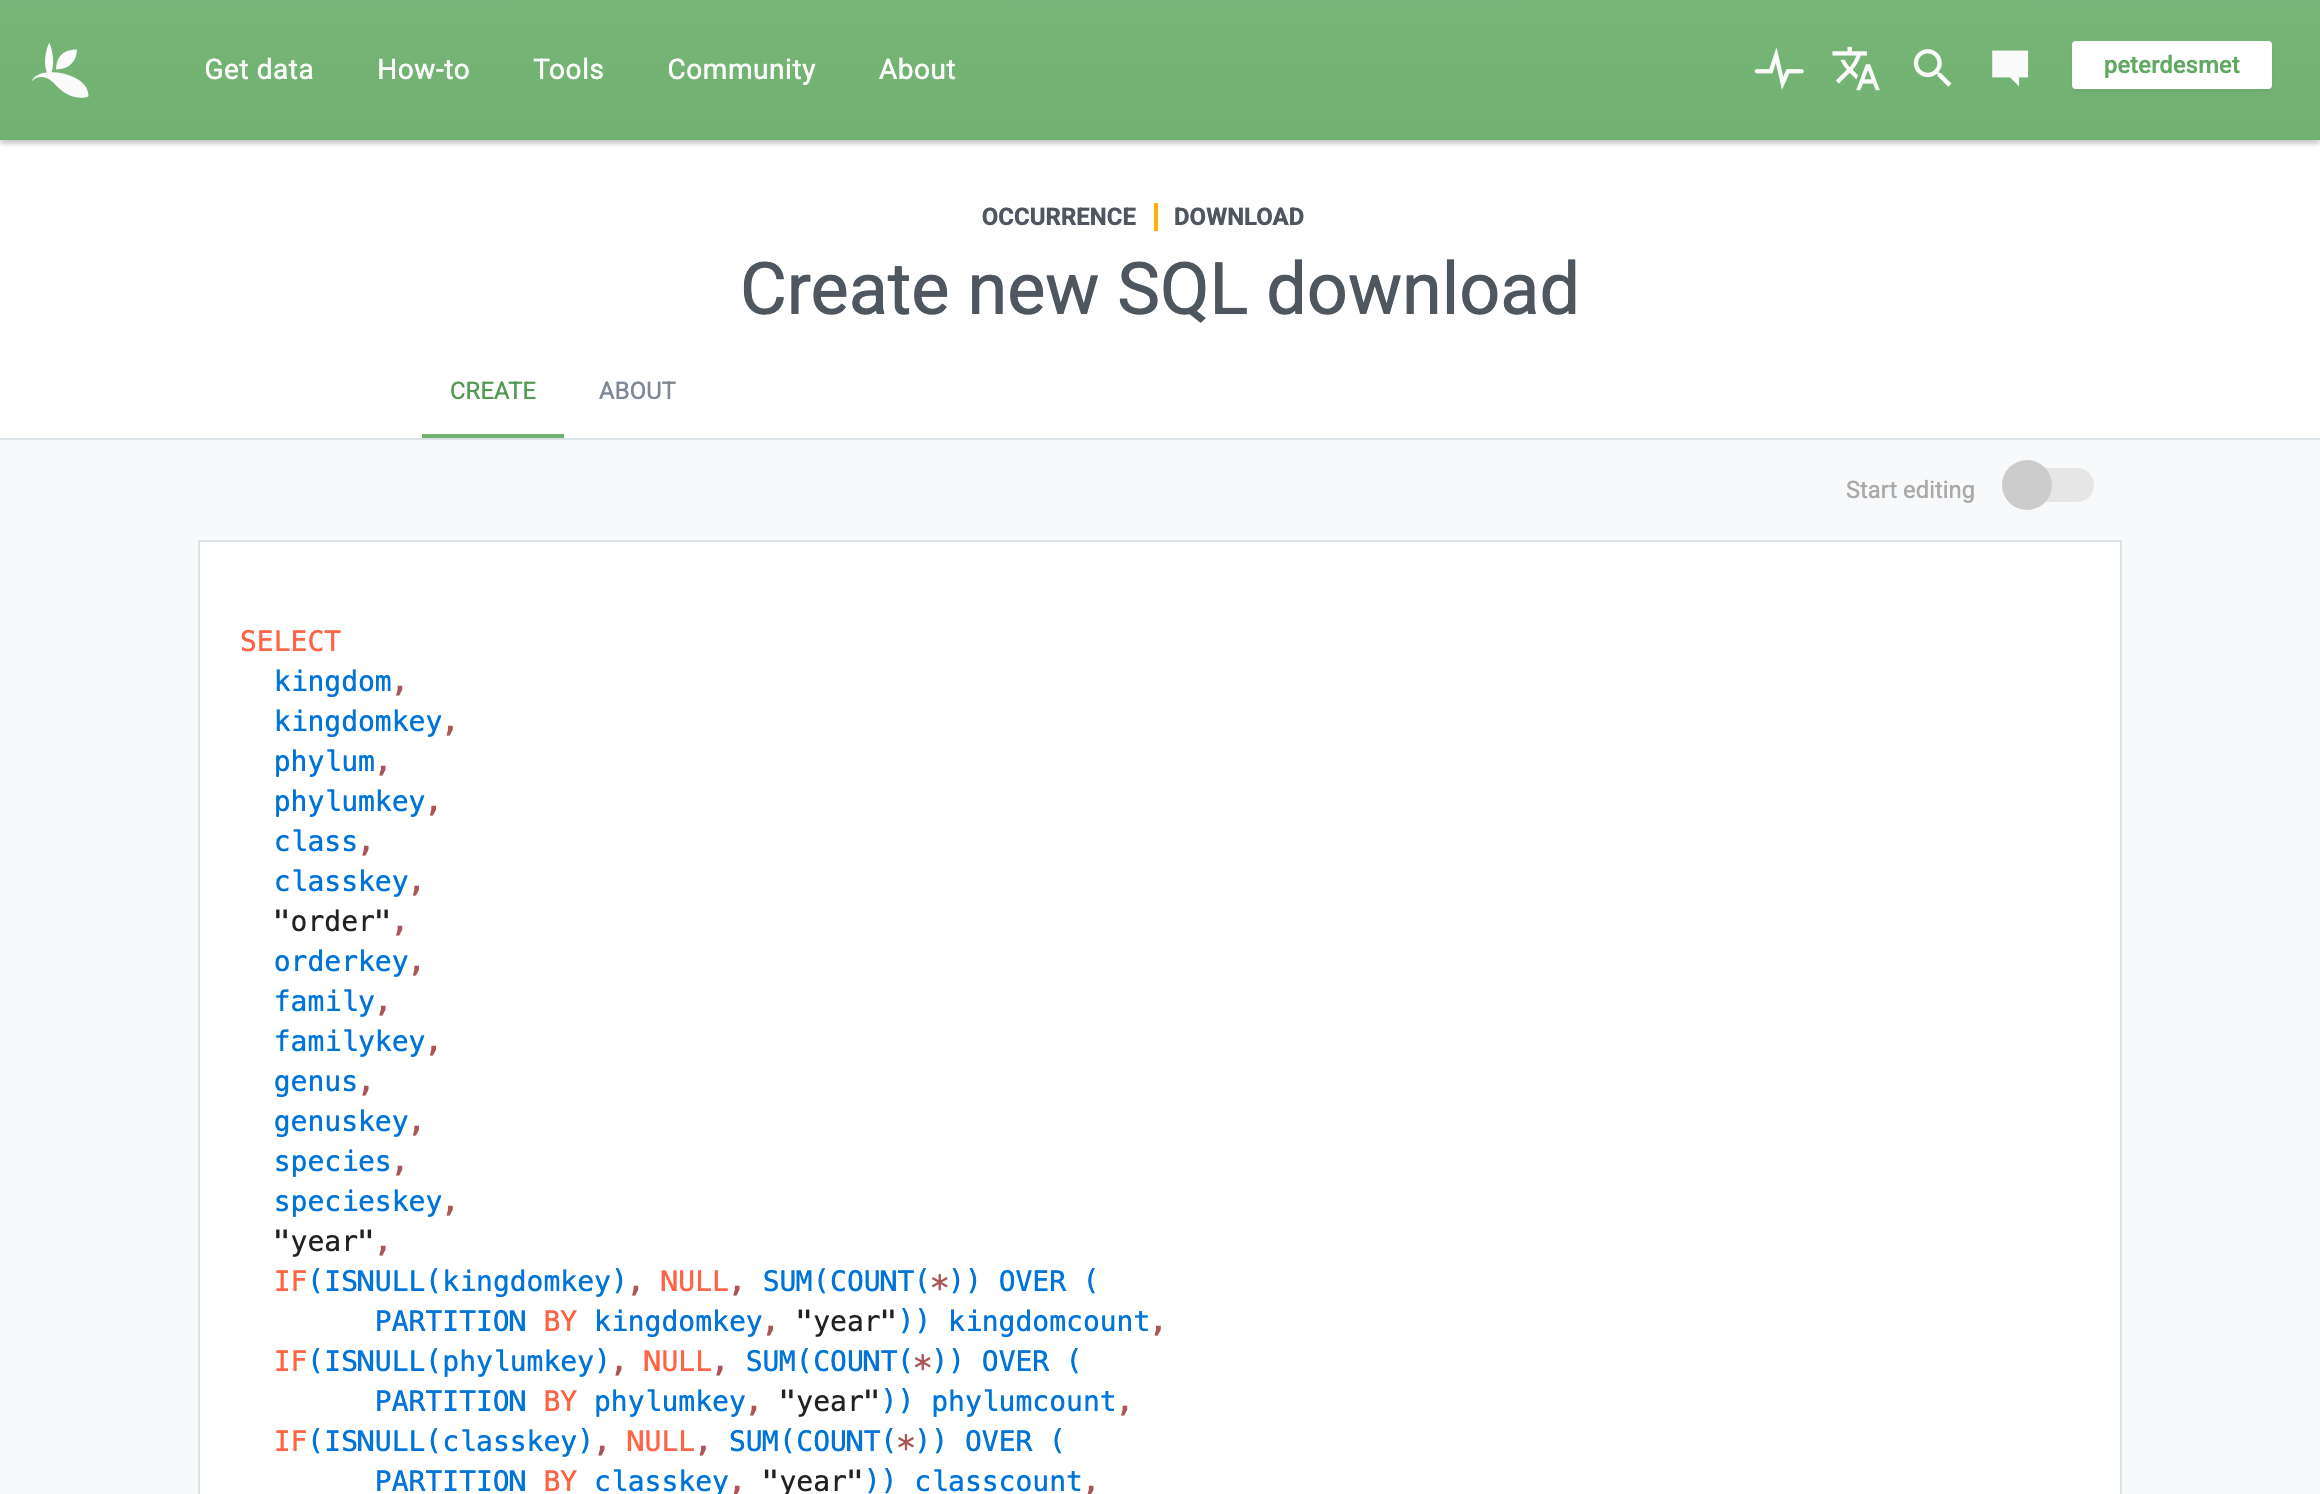This screenshot has width=2320, height=1494.
Task: Click the 'genus,' line in the query
Action: pyautogui.click(x=323, y=1082)
